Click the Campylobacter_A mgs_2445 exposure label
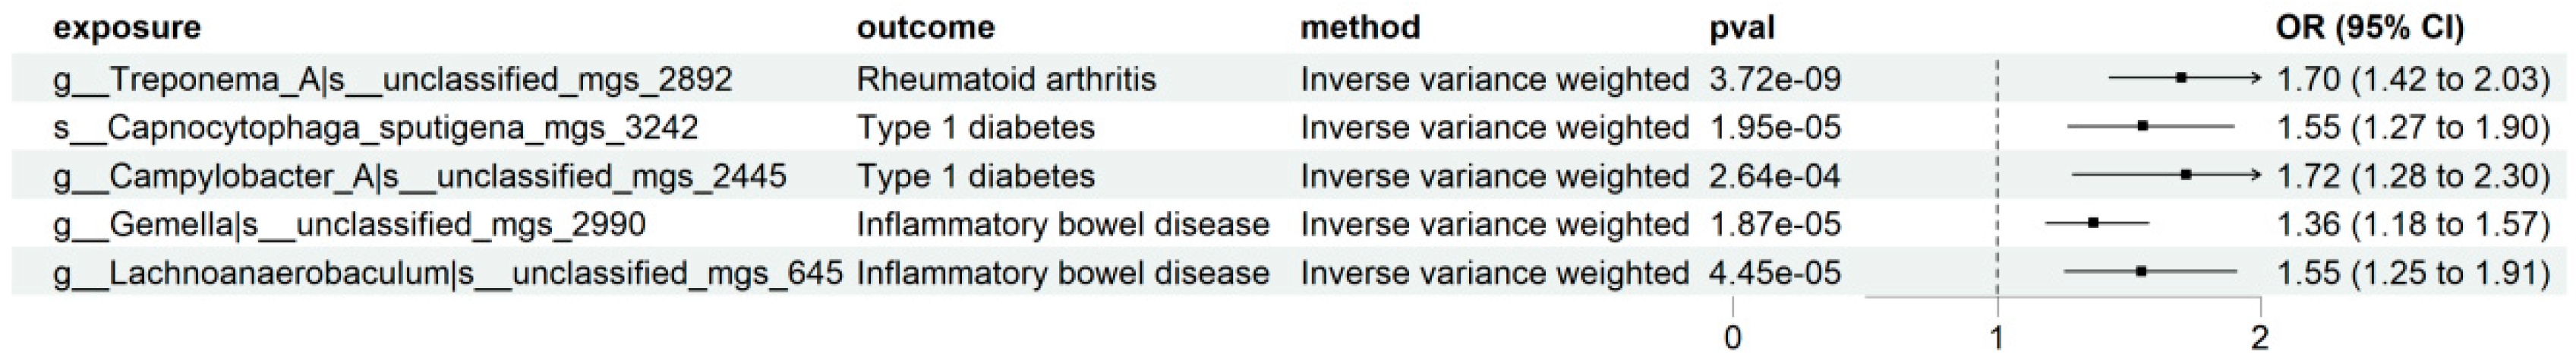Image resolution: width=2576 pixels, height=364 pixels. 420,177
